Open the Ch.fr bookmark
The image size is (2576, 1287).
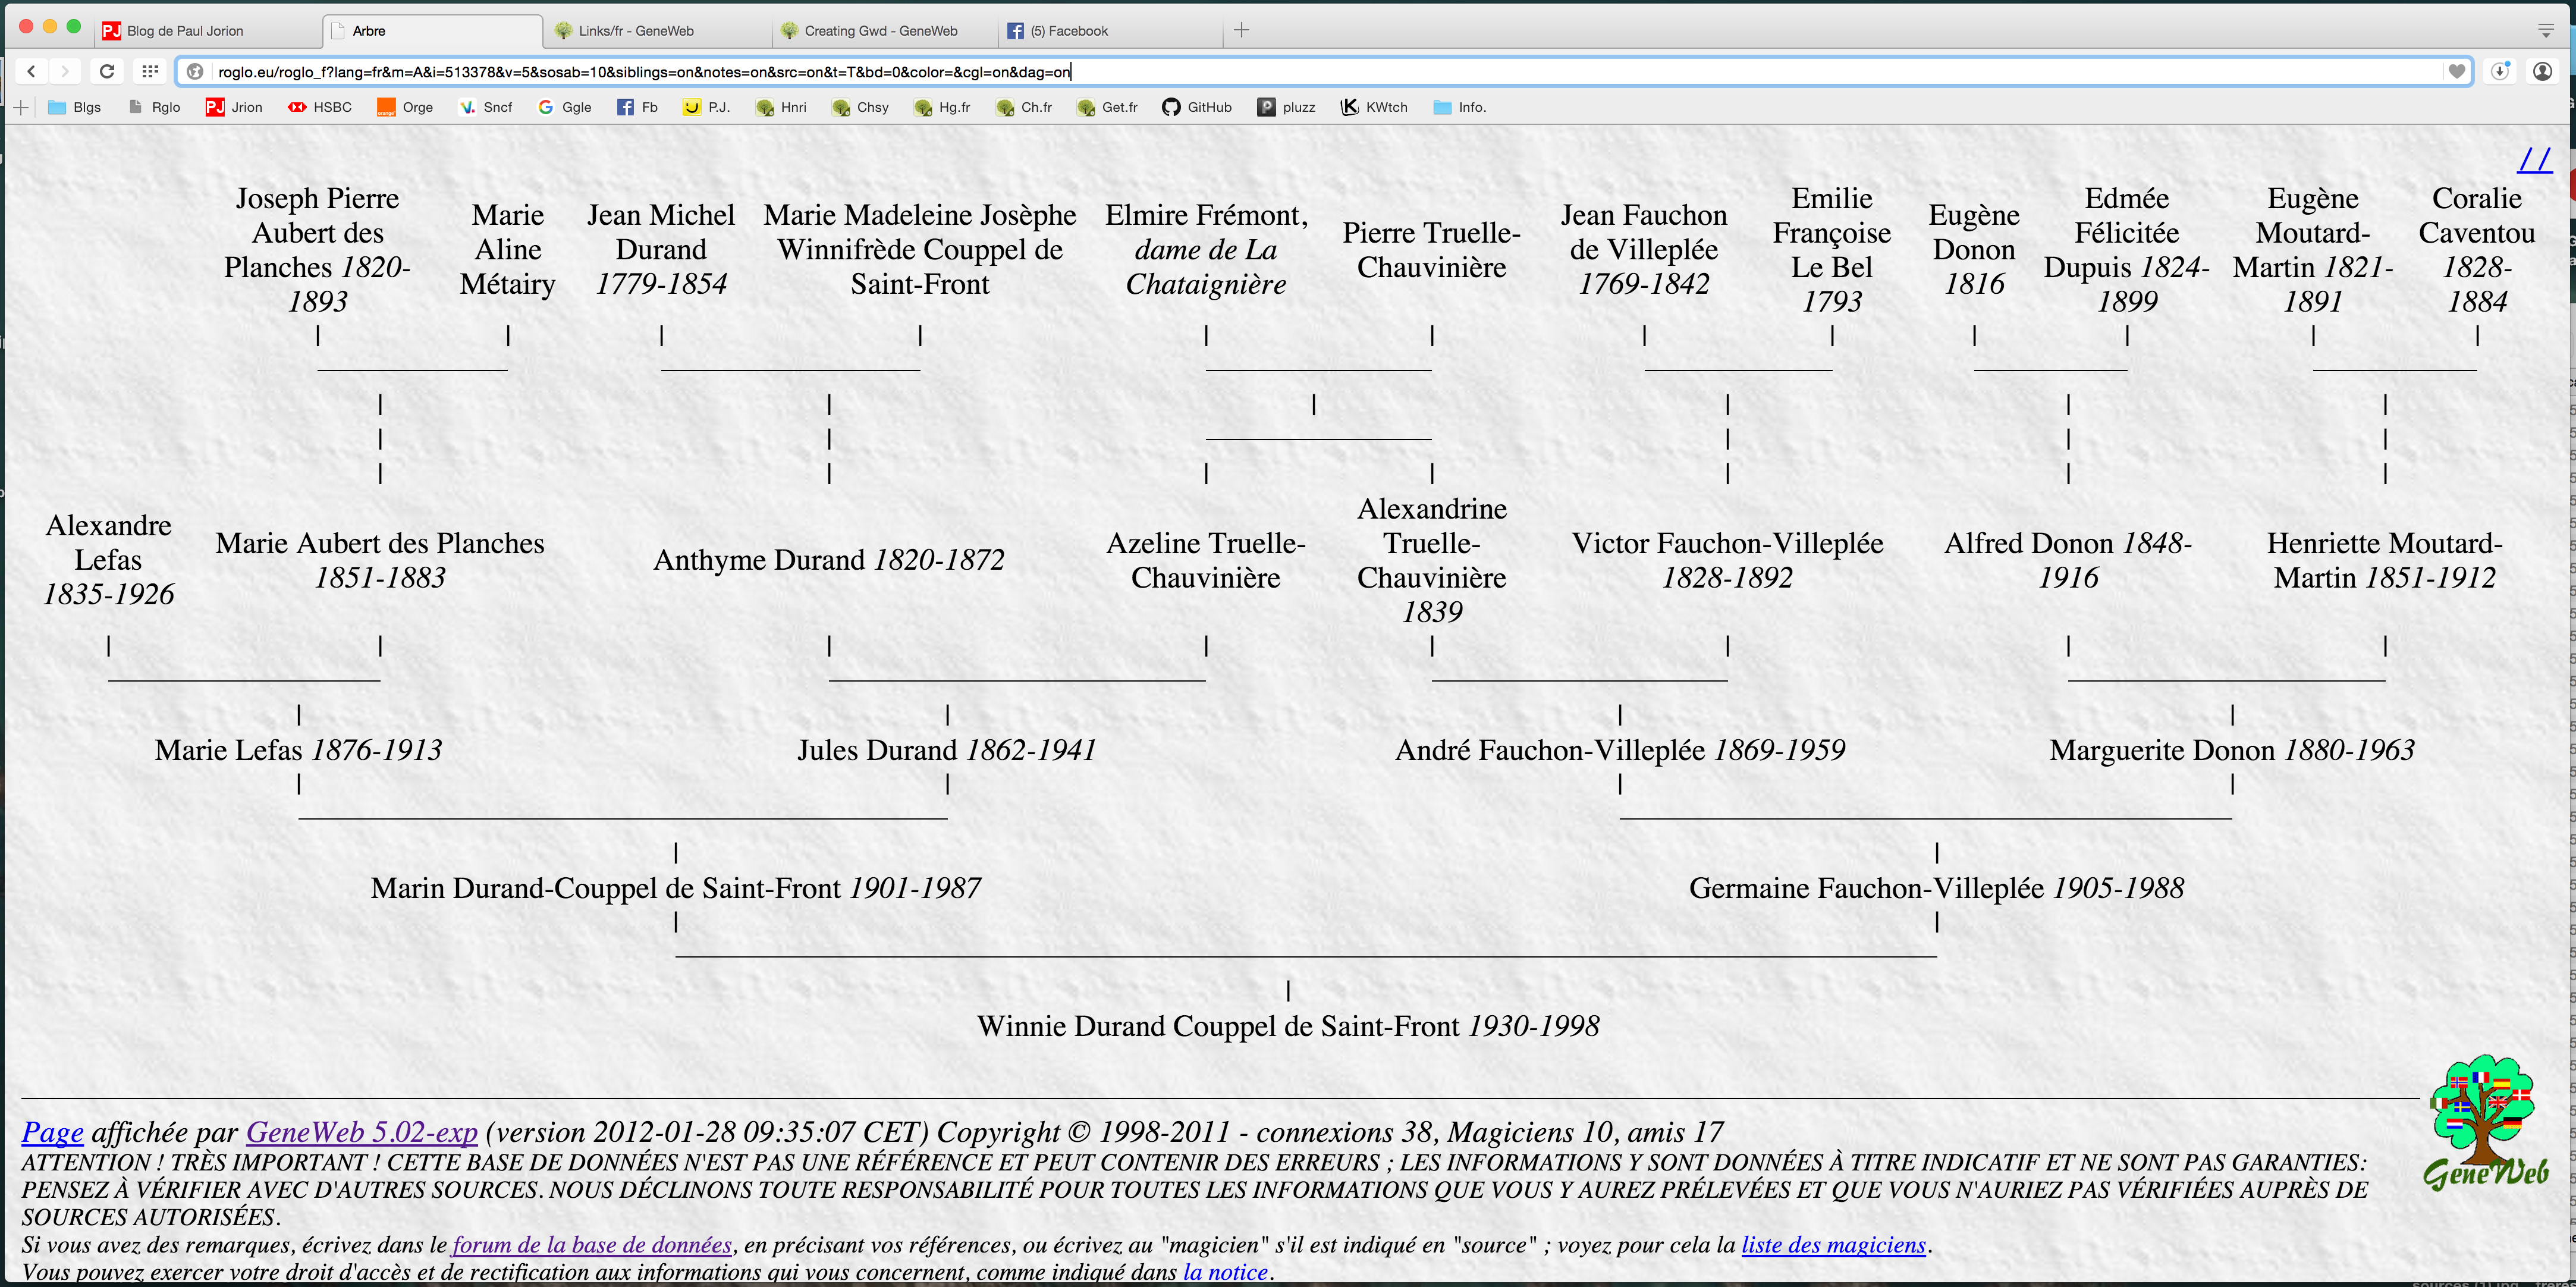pos(1024,107)
